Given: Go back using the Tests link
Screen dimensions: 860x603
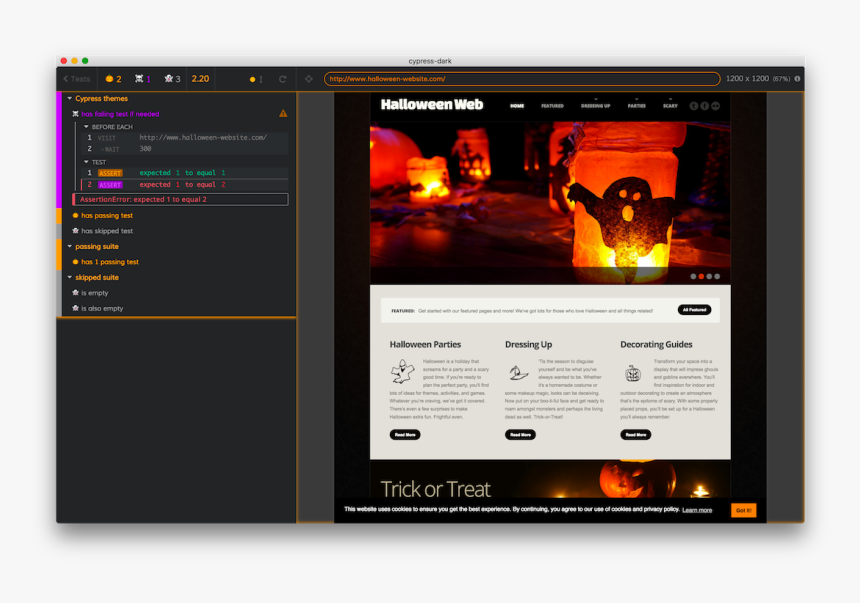Looking at the screenshot, I should (76, 79).
